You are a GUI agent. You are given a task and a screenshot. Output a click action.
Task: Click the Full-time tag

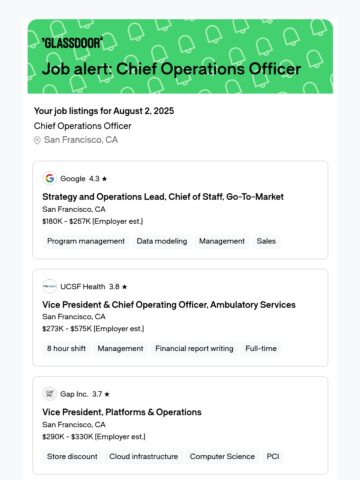tap(261, 348)
